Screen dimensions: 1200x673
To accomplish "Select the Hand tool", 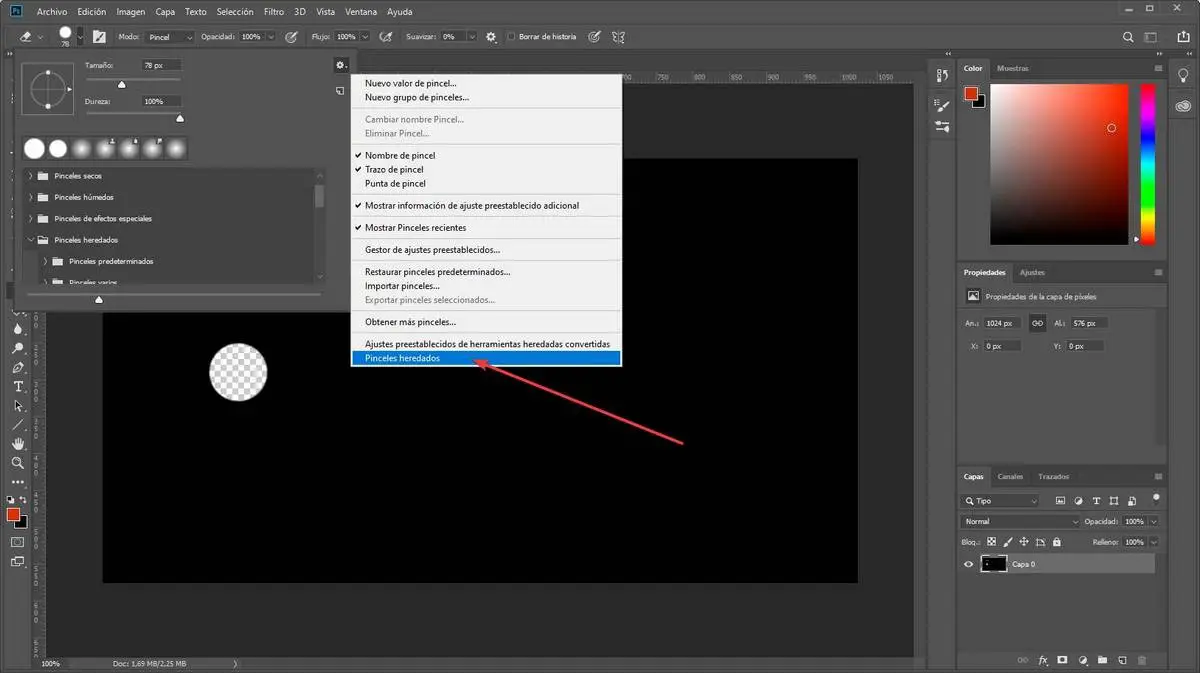I will 18,443.
